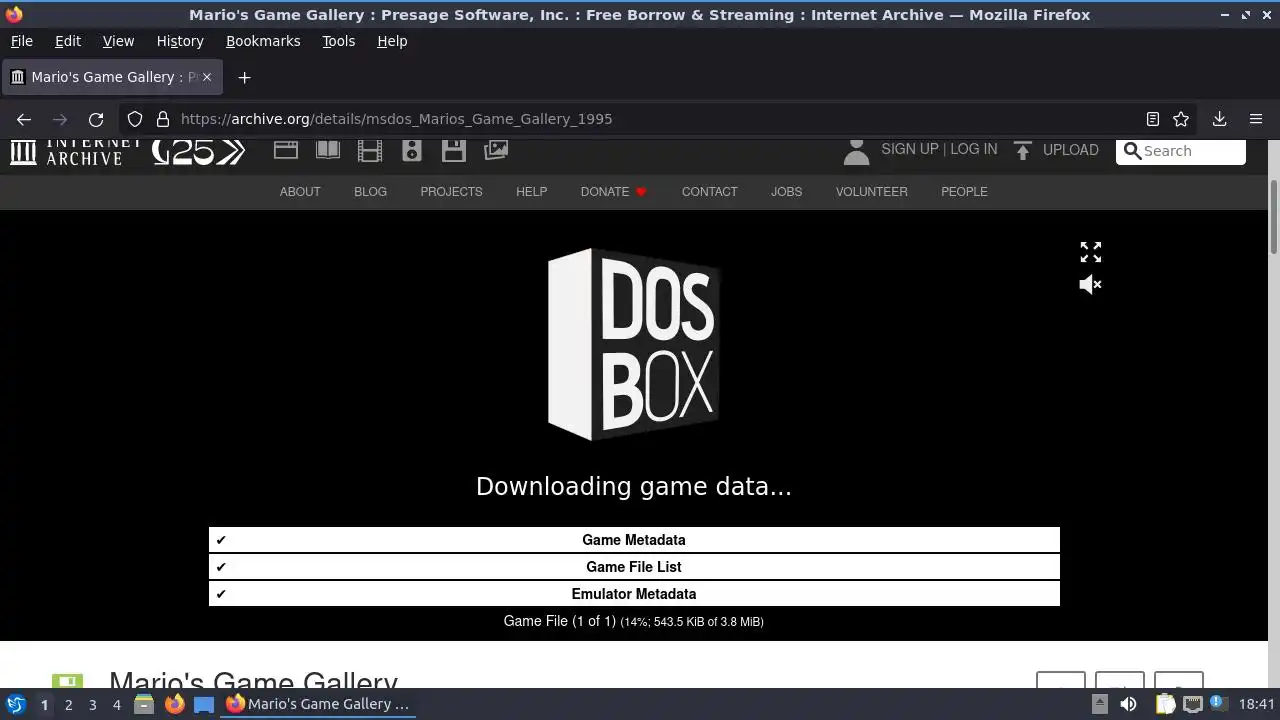Go to Internet Archive home via logo

[77, 151]
